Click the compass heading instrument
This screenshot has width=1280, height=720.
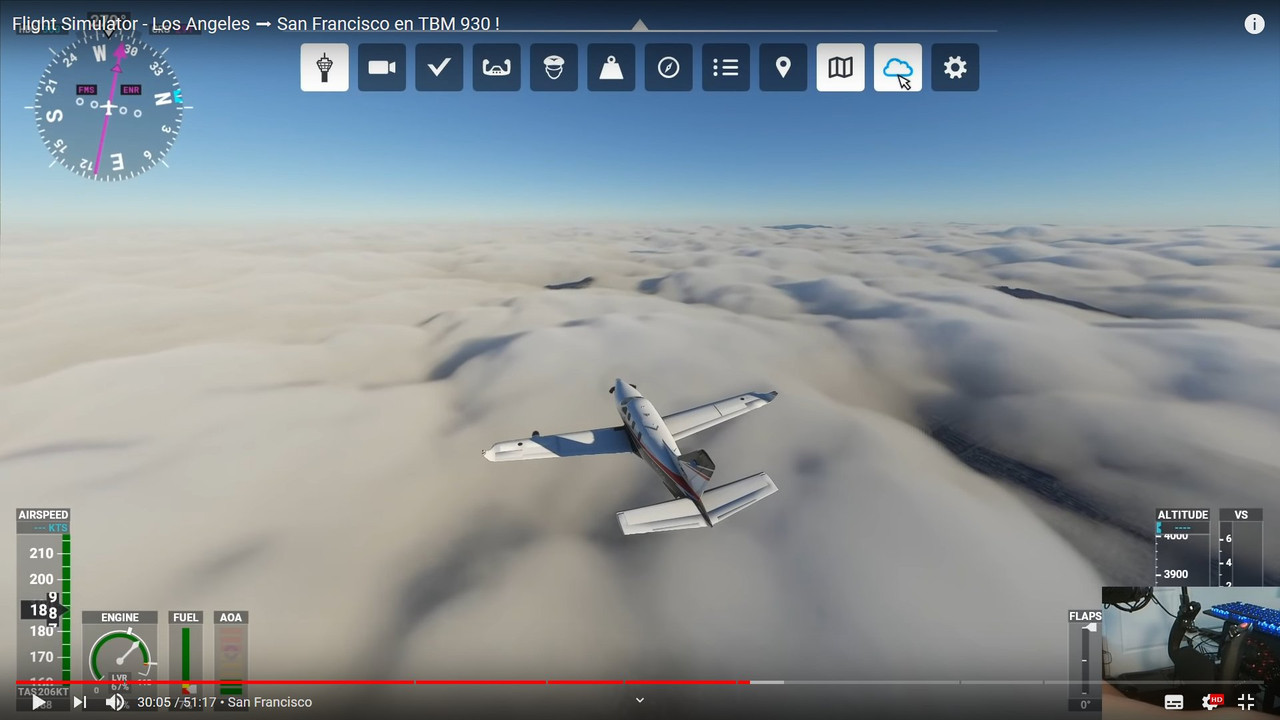point(108,105)
